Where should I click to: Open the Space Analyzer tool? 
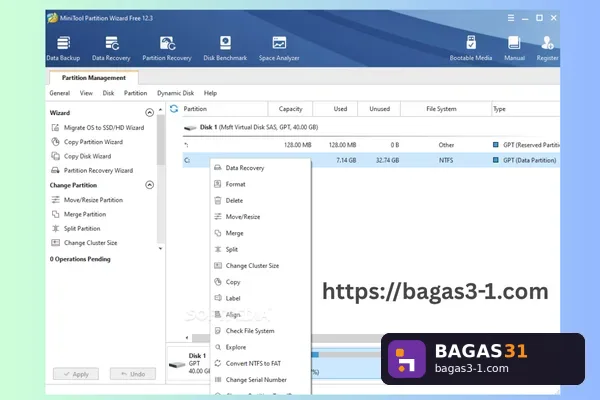point(279,49)
